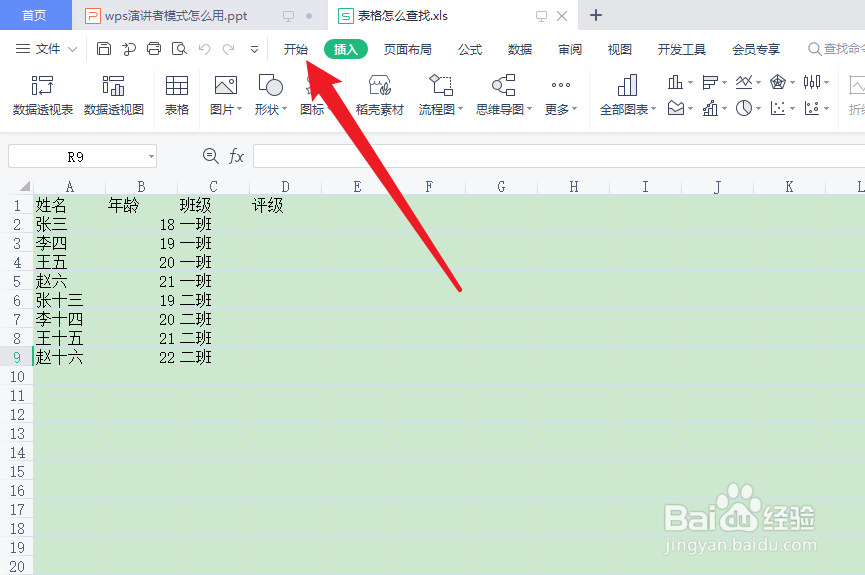Image resolution: width=865 pixels, height=575 pixels.
Task: Insert a 数据透视表 pivot table
Action: (42, 95)
